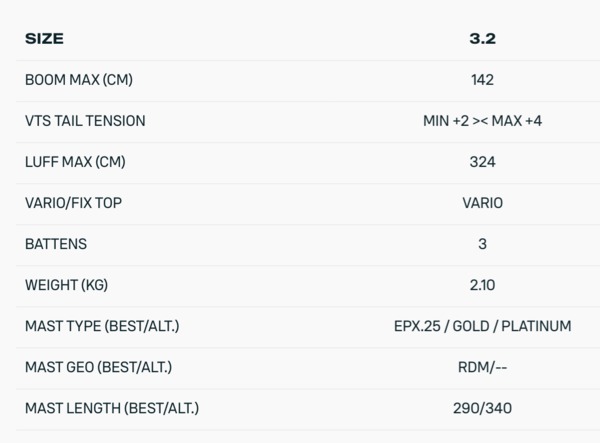This screenshot has width=600, height=443.
Task: Click the battens count value 3
Action: (482, 244)
